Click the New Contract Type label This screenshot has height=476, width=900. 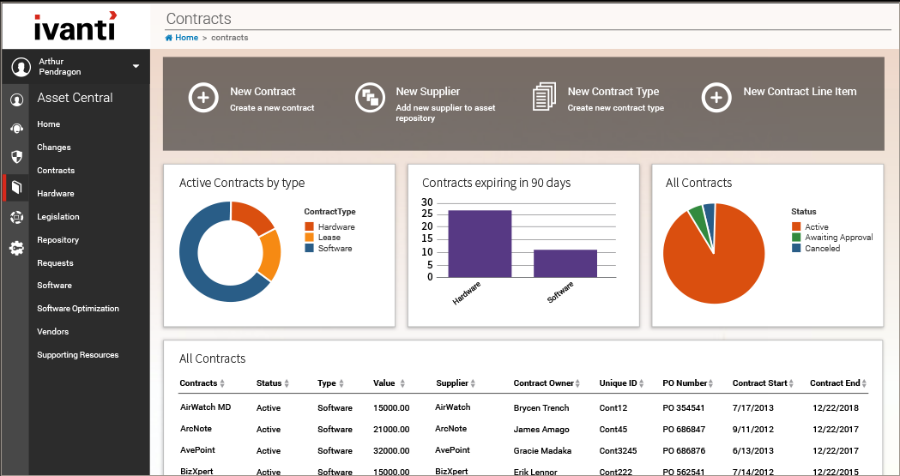tap(613, 91)
